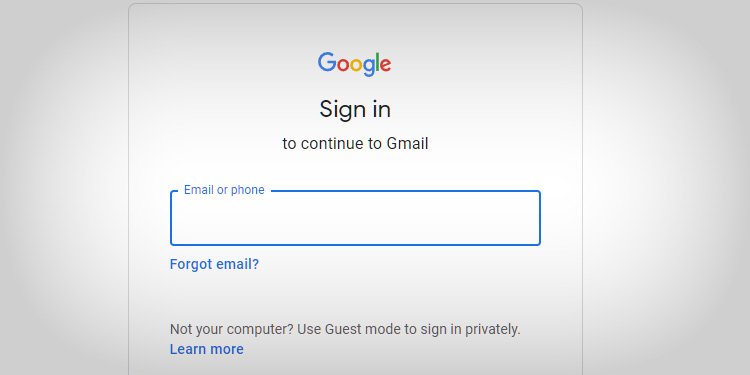Click the "Not your computer?" text
750x375 pixels.
click(232, 330)
